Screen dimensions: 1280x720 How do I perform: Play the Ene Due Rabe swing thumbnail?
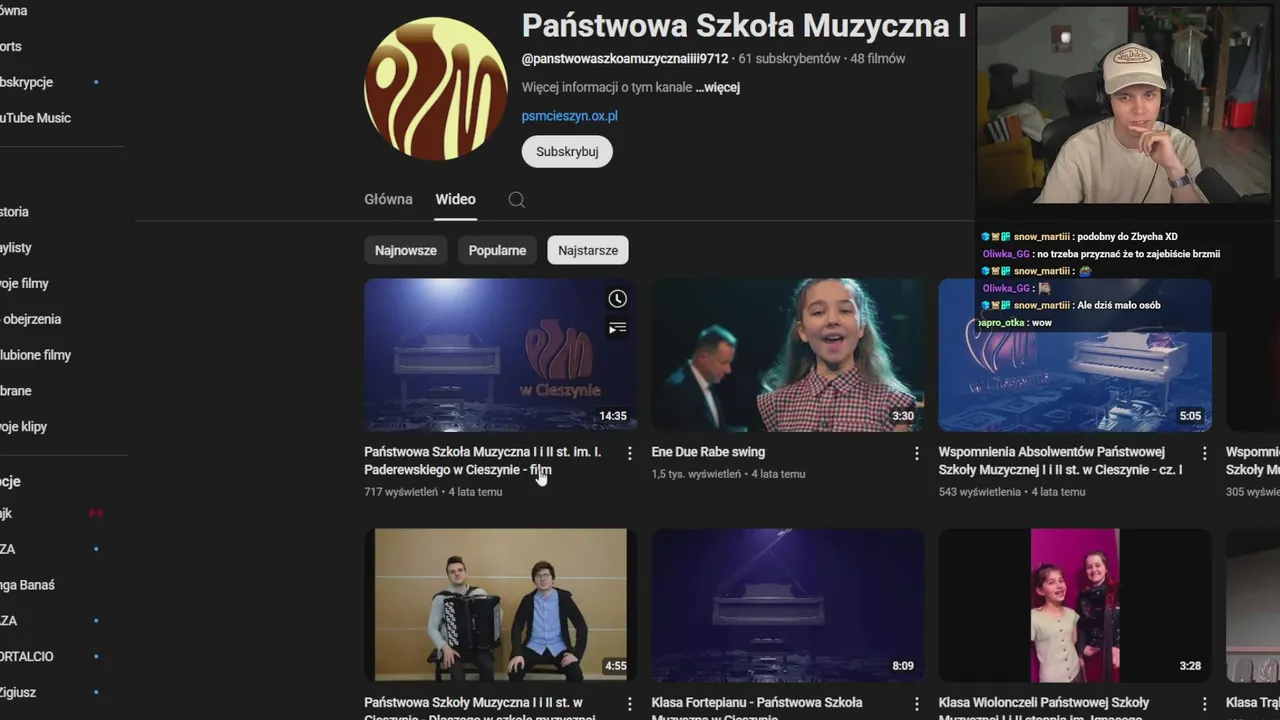coord(788,355)
